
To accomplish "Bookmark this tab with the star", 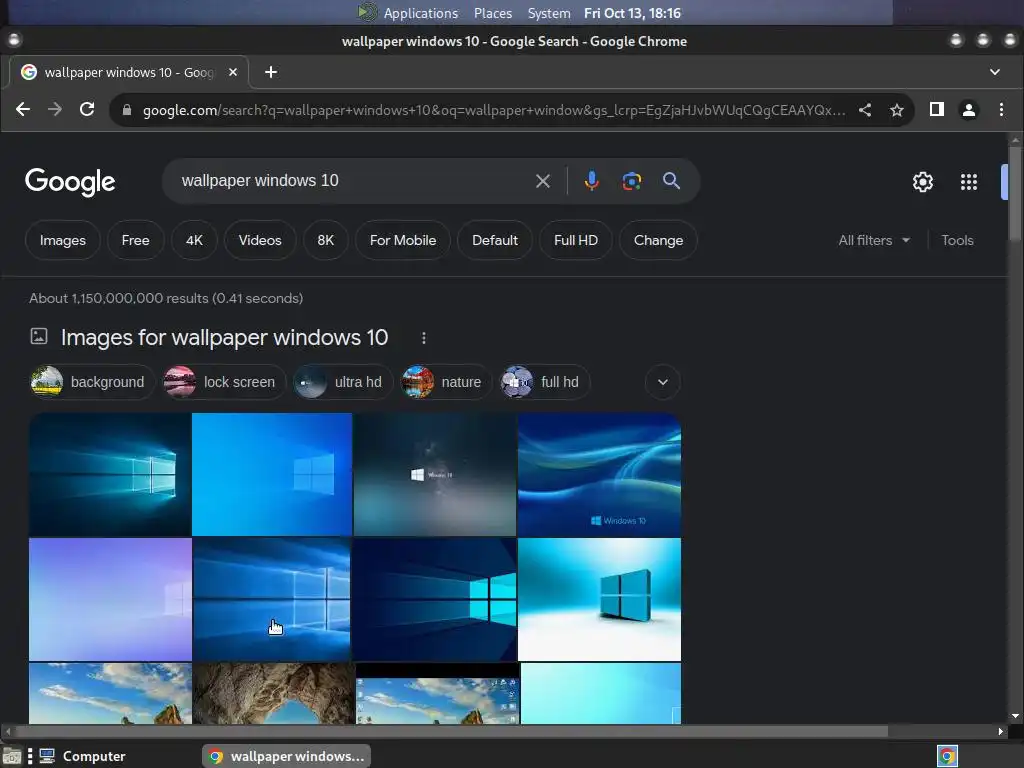I will [x=897, y=110].
